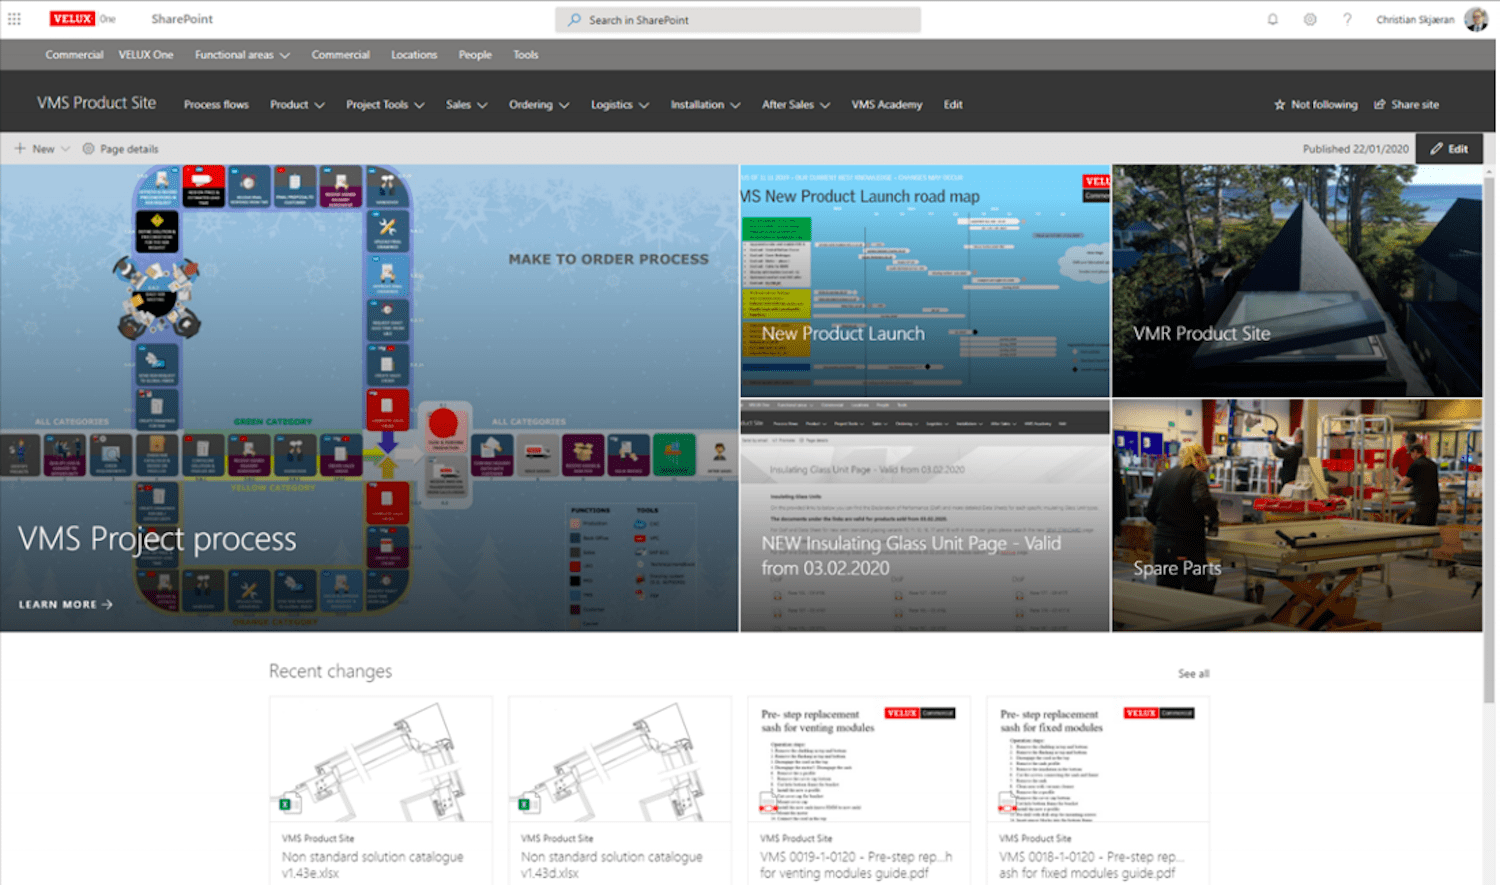Open NEW Insulating Glass Unit Page tile
This screenshot has width=1500, height=885.
click(925, 516)
